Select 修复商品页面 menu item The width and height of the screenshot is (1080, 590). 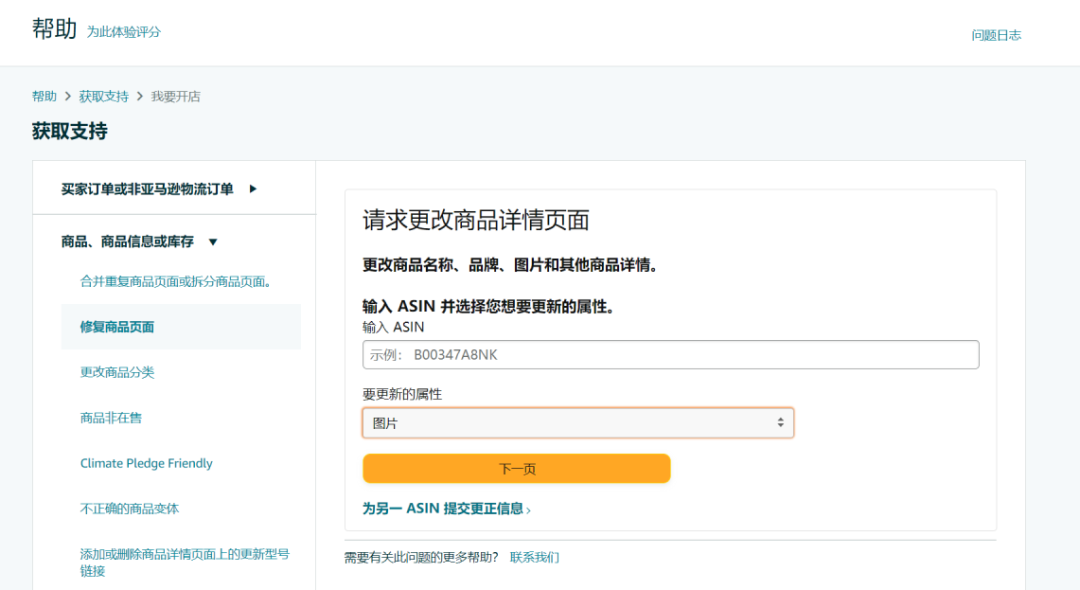[181, 327]
